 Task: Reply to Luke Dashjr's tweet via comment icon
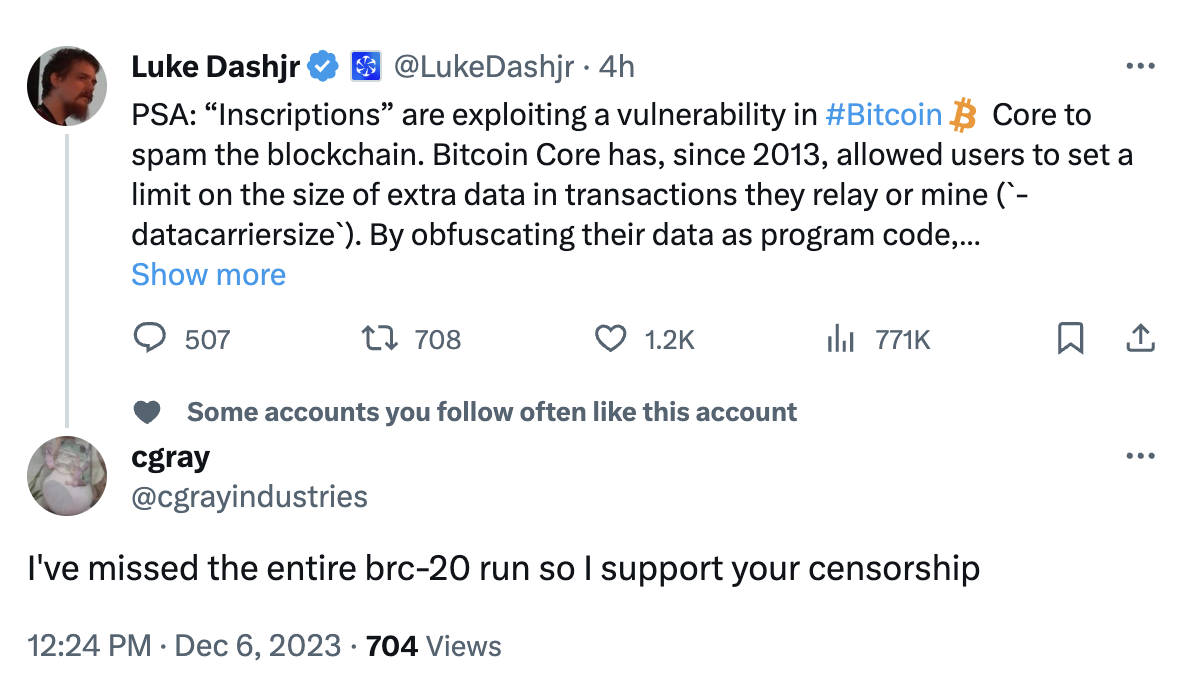click(x=150, y=340)
